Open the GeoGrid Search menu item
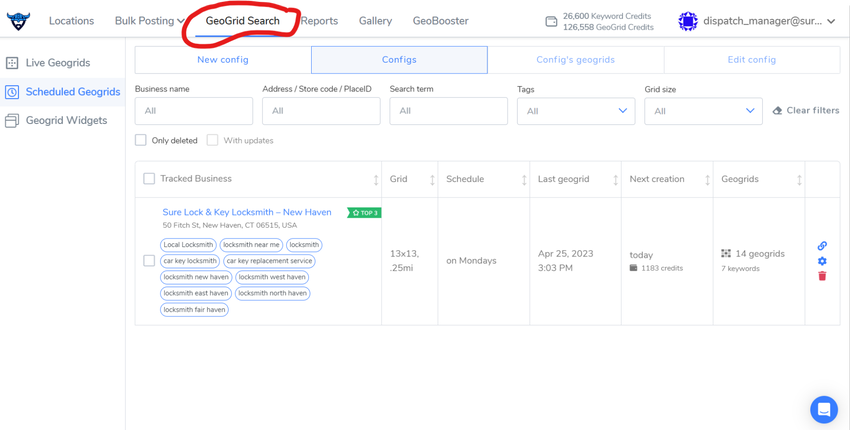 (242, 21)
